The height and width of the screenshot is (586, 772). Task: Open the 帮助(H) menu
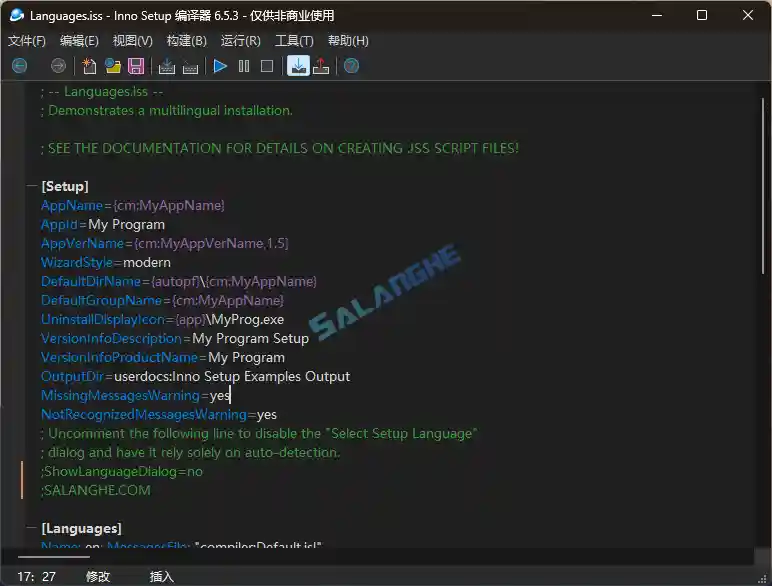point(348,41)
